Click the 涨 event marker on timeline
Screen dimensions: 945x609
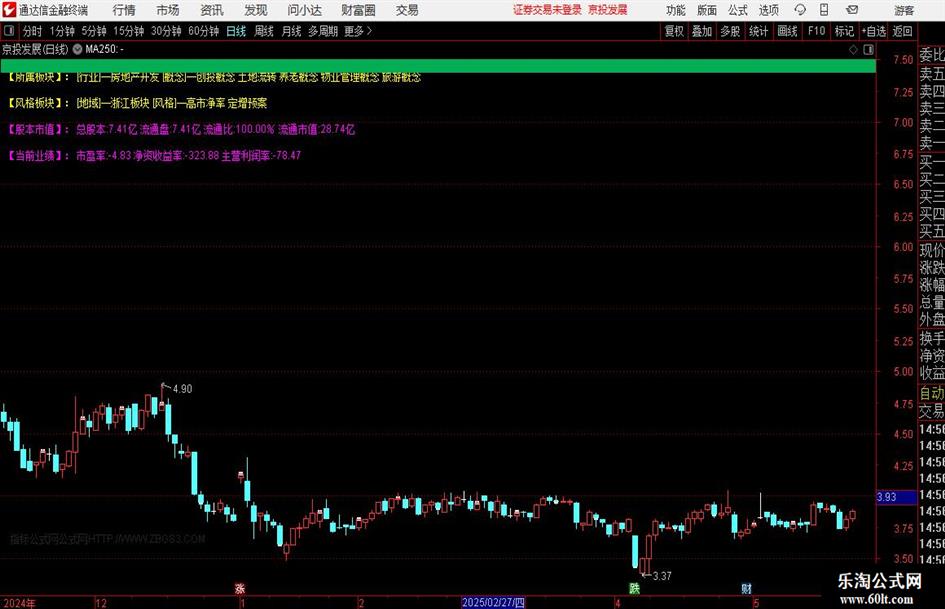(x=240, y=588)
